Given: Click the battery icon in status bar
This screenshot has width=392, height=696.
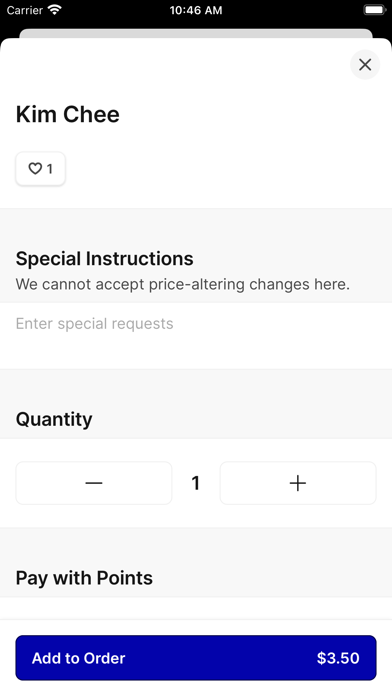Looking at the screenshot, I should [375, 10].
